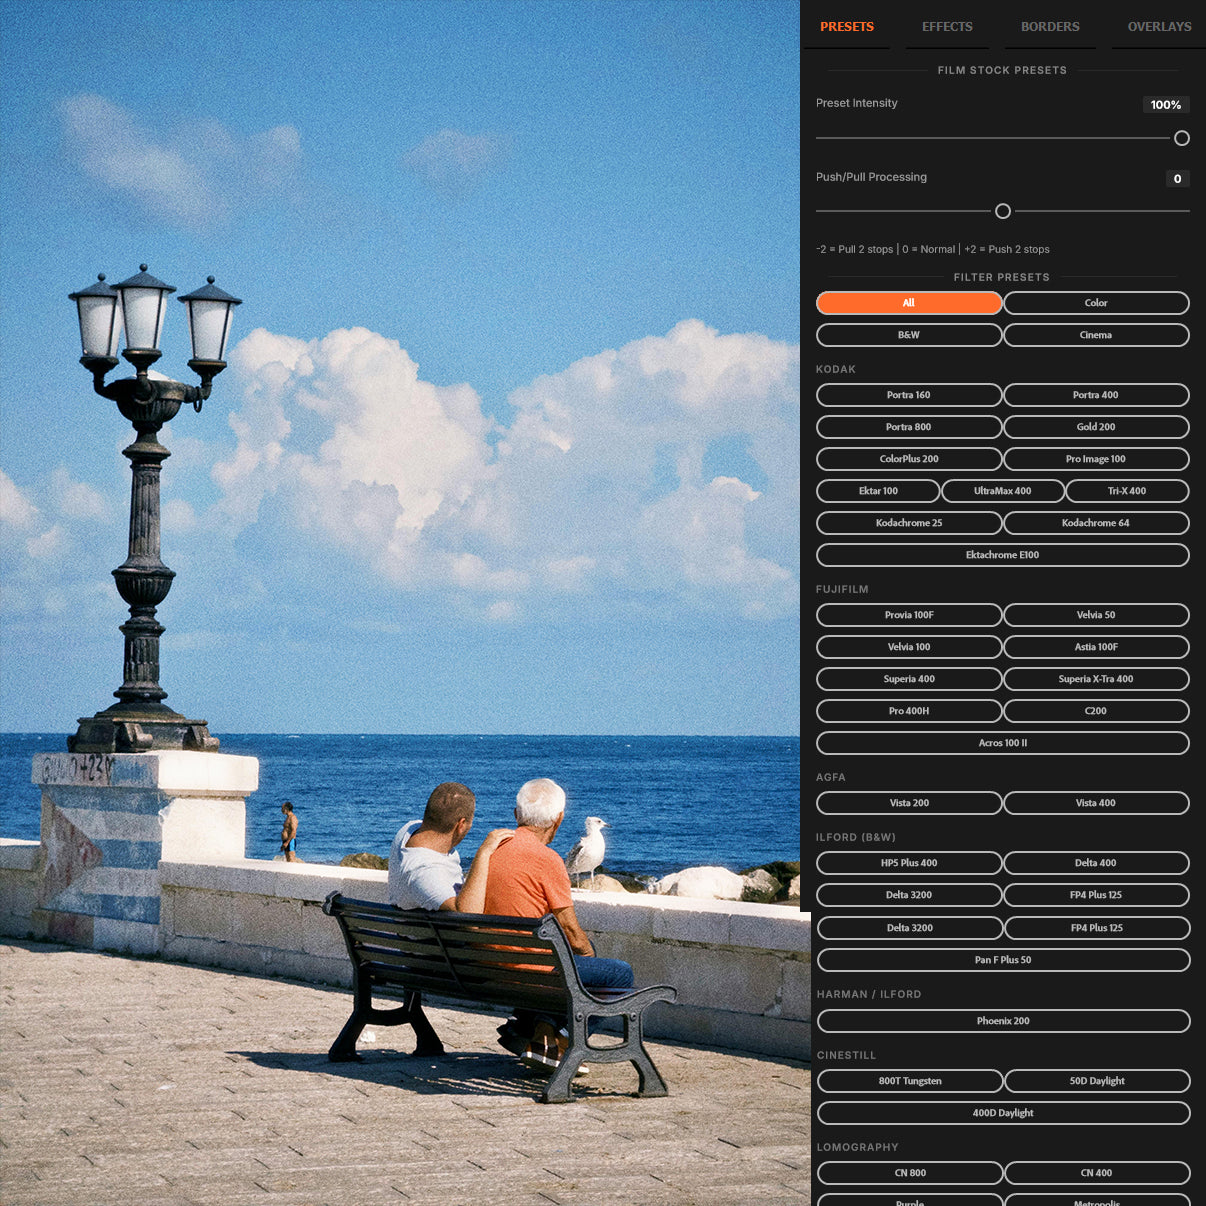This screenshot has width=1206, height=1206.
Task: Select the Lomography CN 800 preset
Action: point(910,1172)
